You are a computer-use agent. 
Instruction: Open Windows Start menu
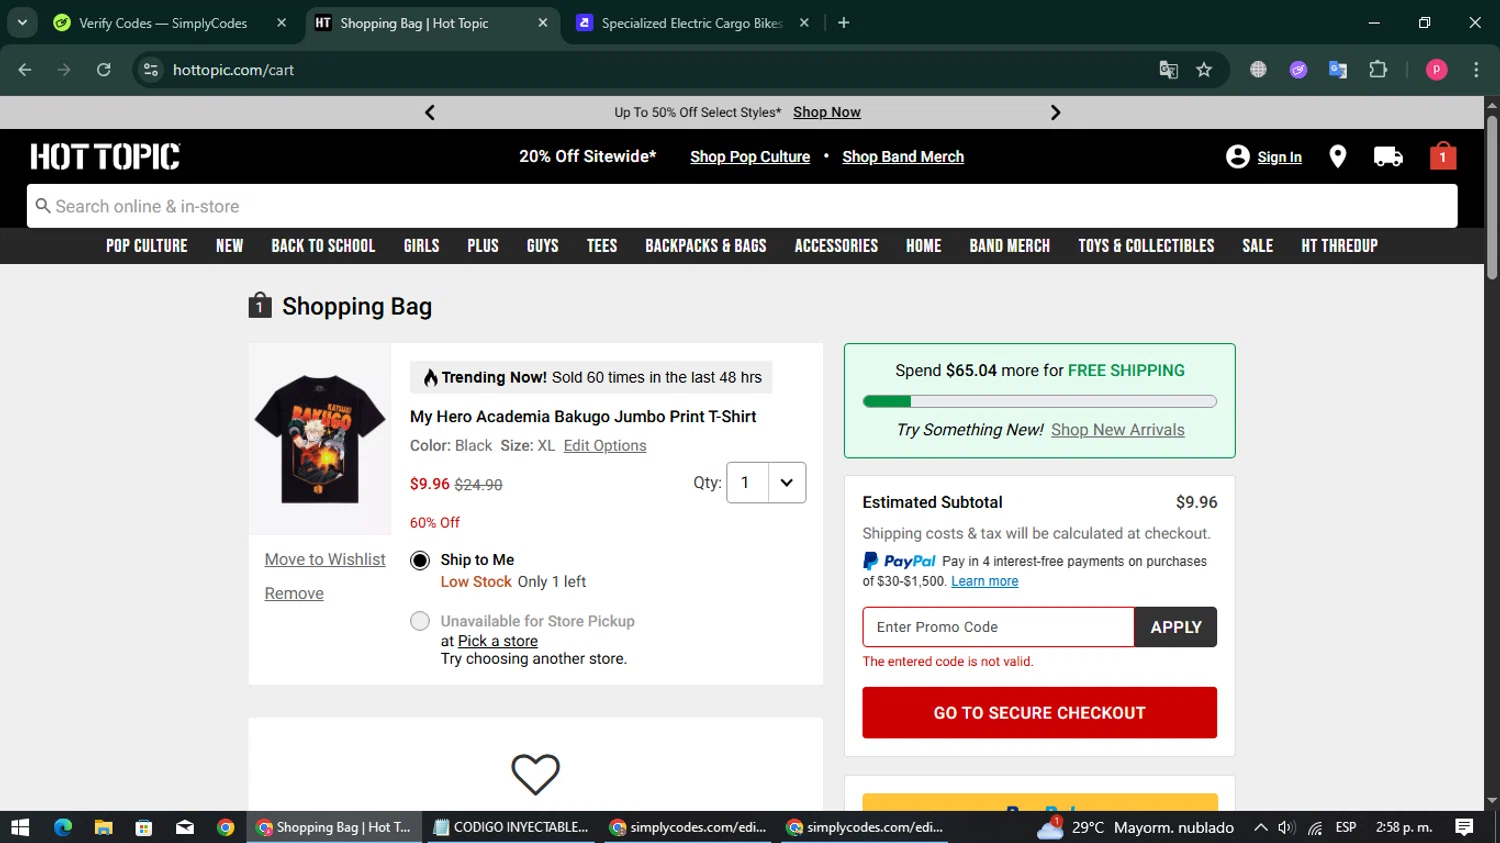20,827
